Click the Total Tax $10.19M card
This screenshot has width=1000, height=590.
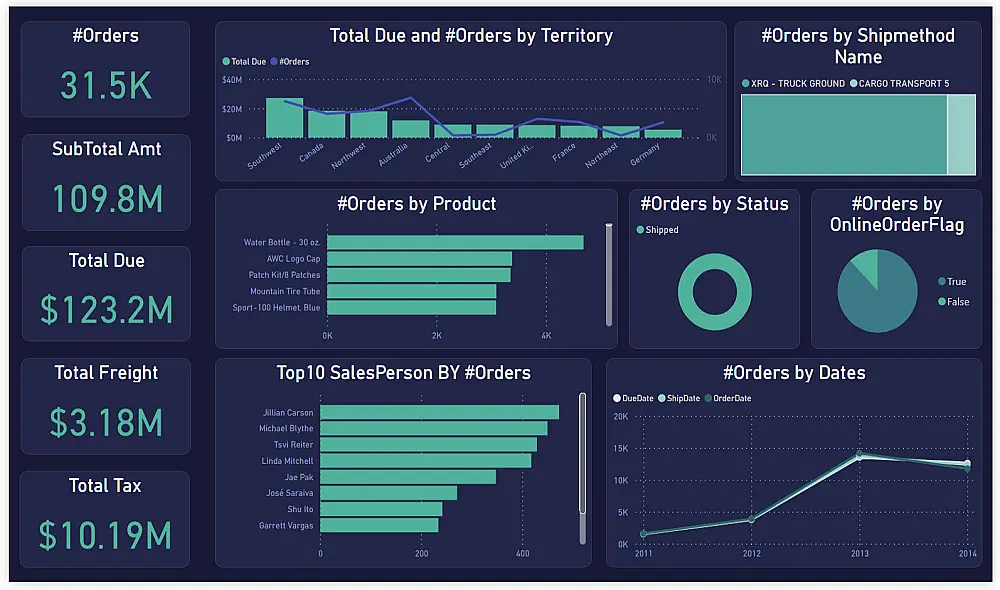105,519
